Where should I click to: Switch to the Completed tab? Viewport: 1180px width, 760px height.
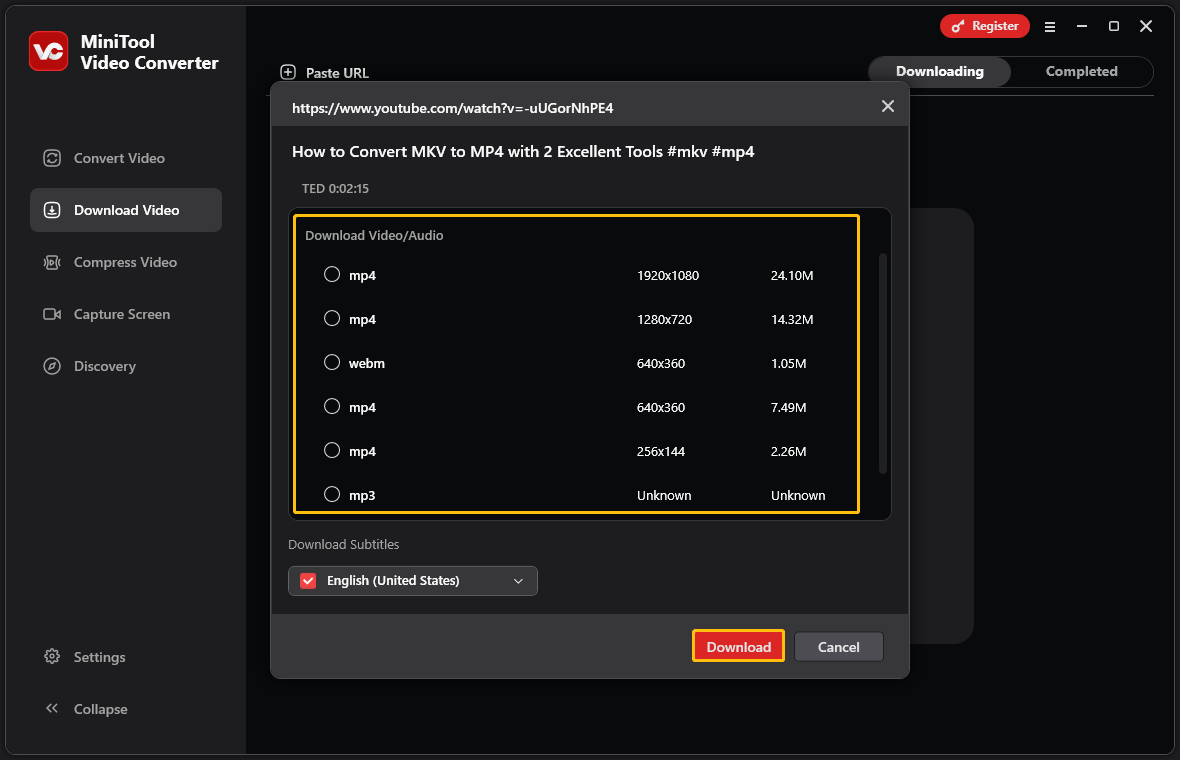1081,71
